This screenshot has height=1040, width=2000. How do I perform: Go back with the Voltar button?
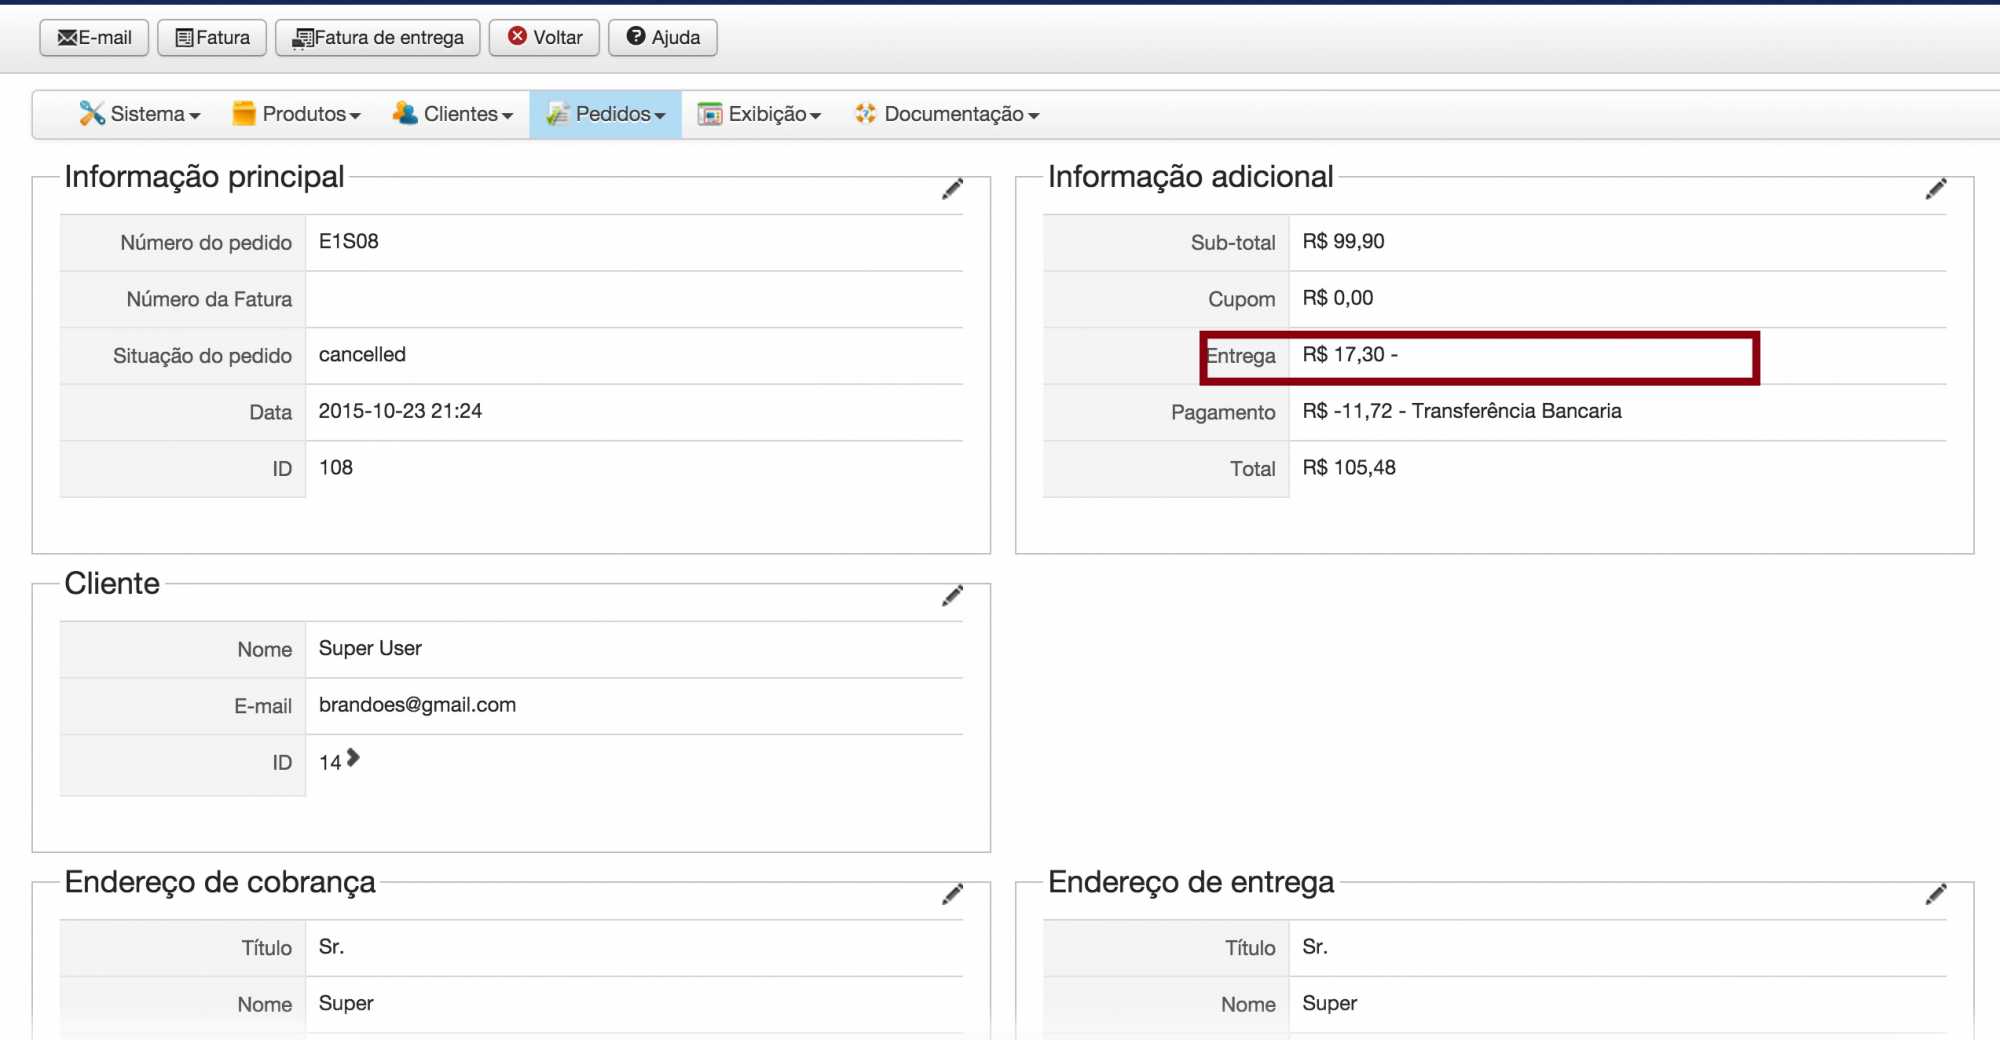tap(544, 38)
